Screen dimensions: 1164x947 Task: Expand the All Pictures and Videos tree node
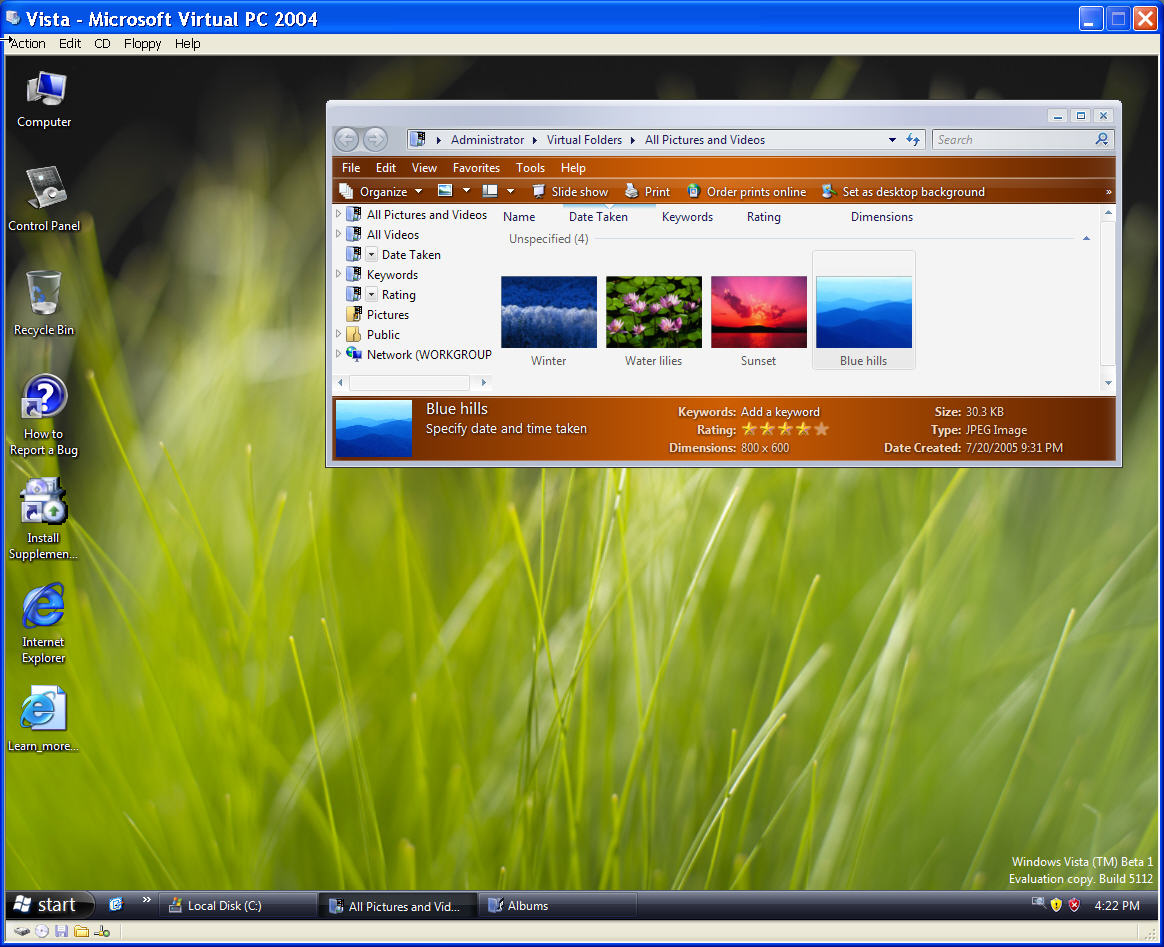point(339,214)
